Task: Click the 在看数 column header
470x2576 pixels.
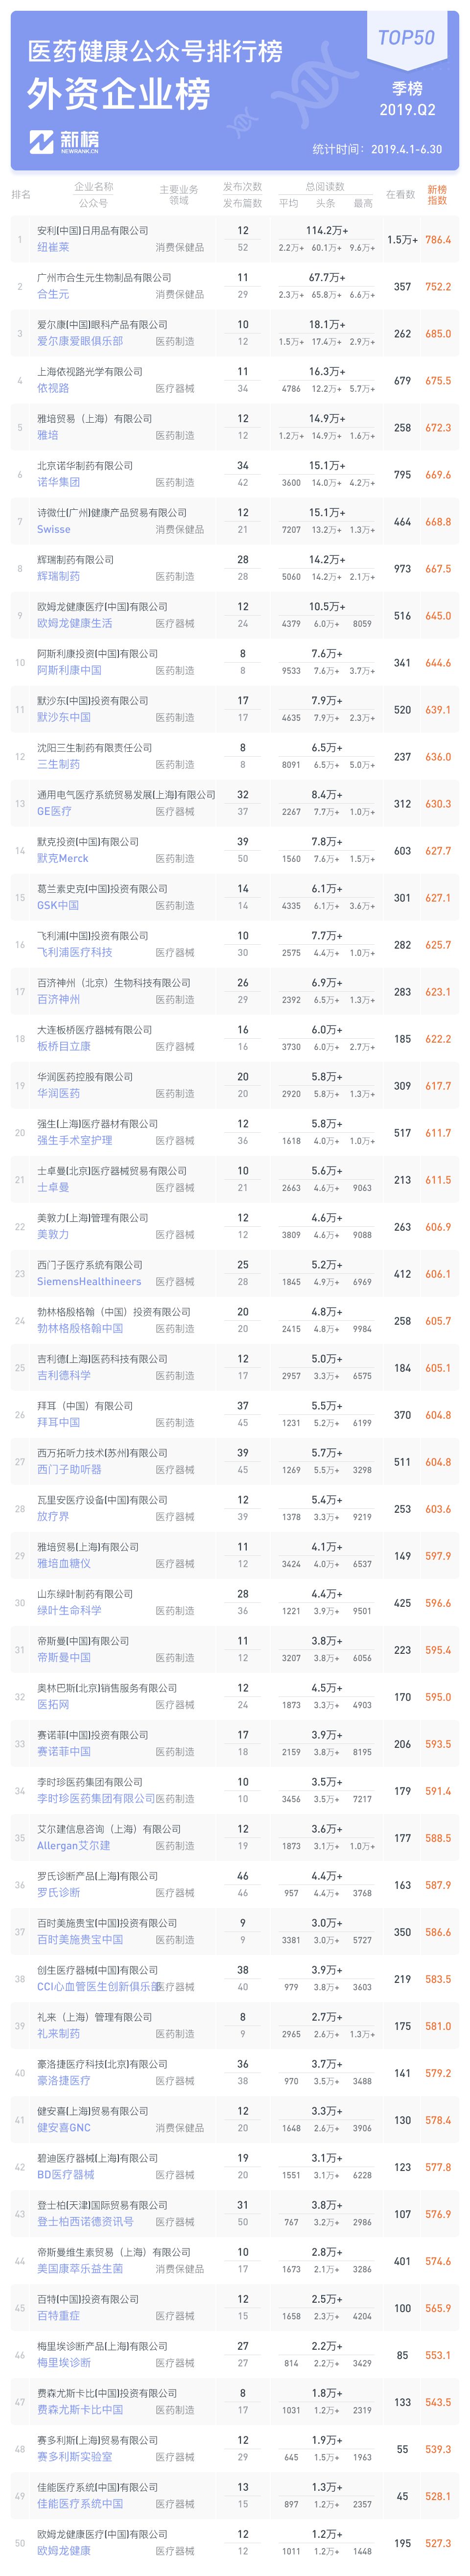Action: click(401, 195)
